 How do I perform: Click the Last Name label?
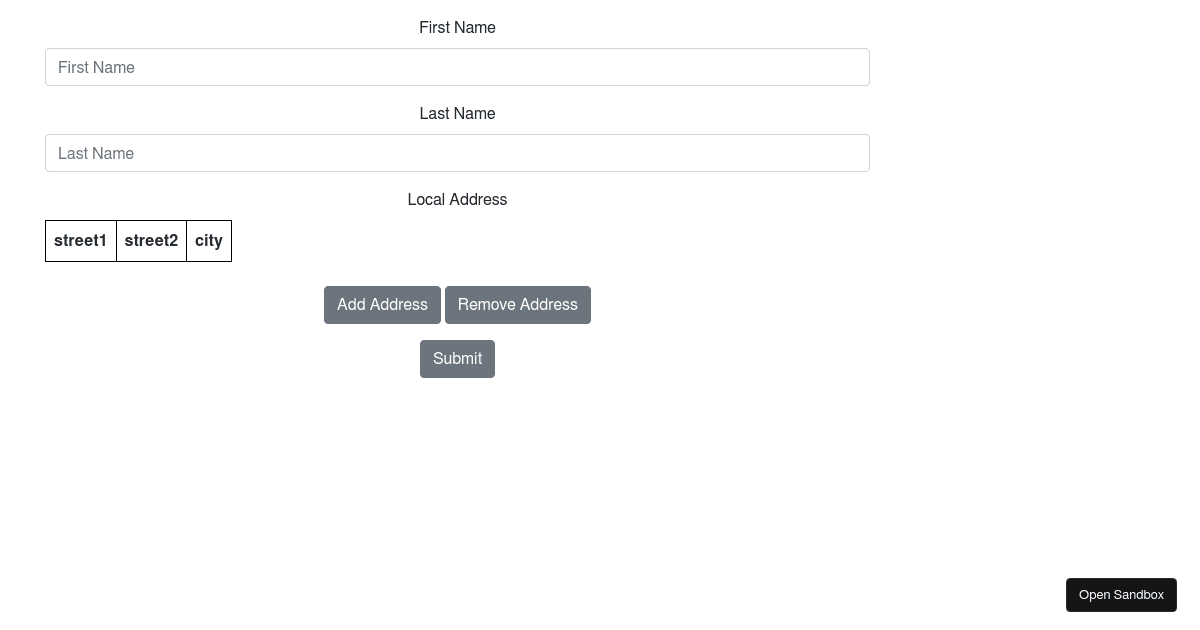click(x=457, y=113)
